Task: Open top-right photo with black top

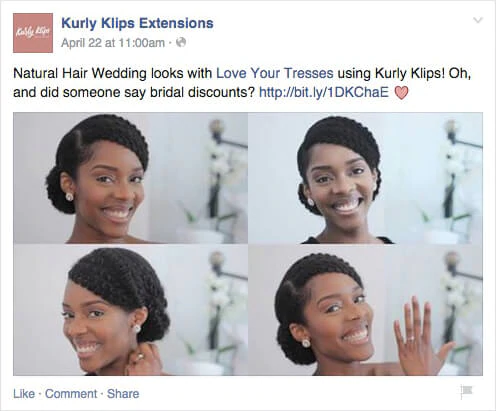Action: (x=366, y=178)
